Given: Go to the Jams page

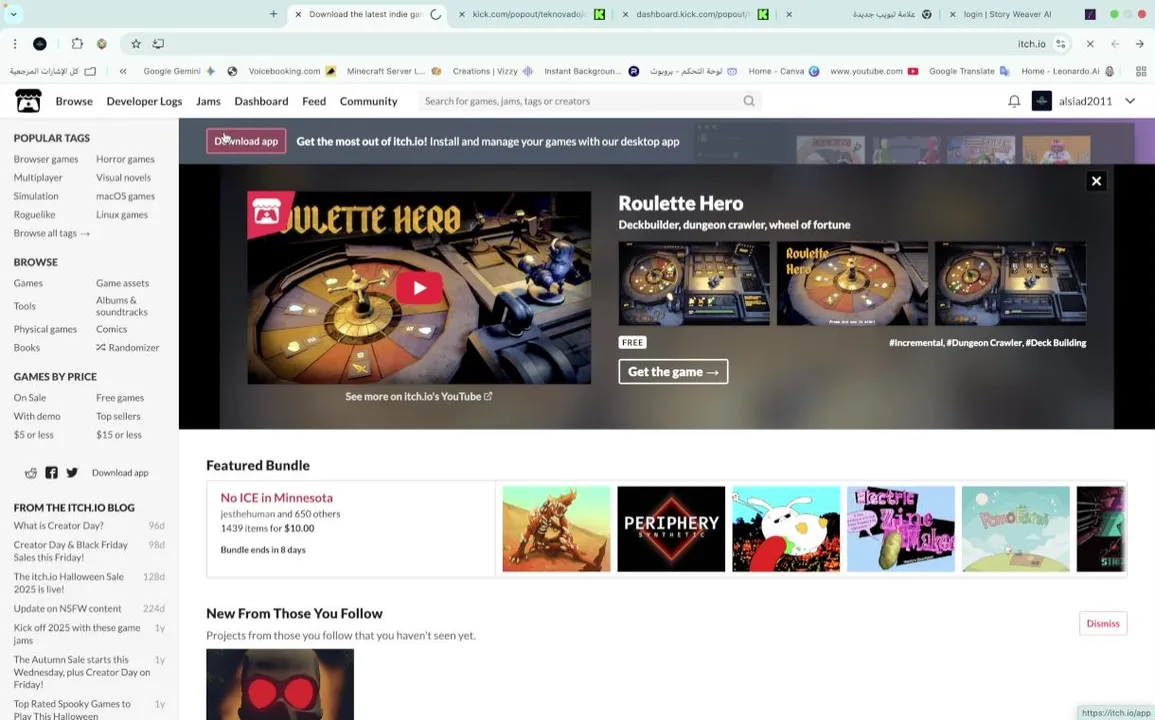Looking at the screenshot, I should [x=208, y=101].
